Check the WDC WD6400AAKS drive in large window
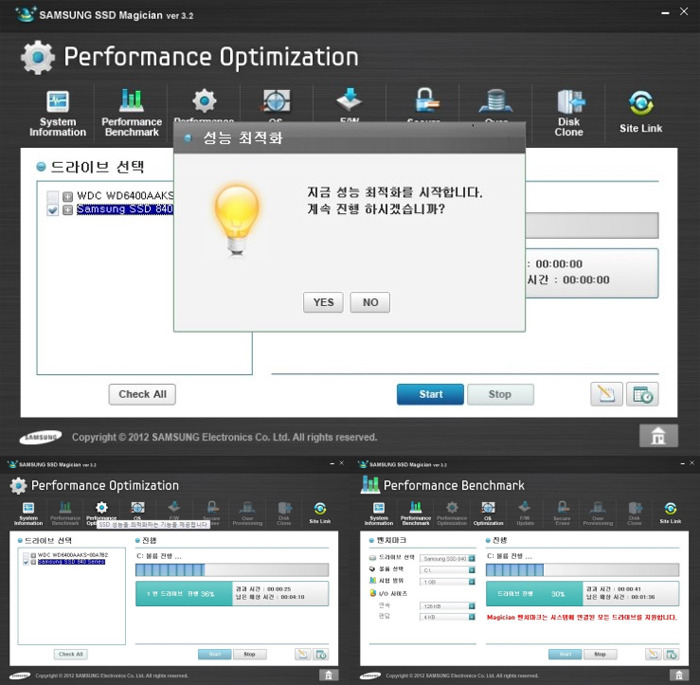The height and width of the screenshot is (685, 700). (53, 196)
